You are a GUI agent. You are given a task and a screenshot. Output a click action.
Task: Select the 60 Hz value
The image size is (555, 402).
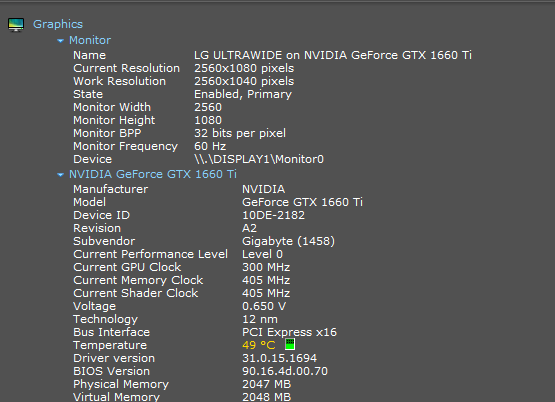pos(210,146)
